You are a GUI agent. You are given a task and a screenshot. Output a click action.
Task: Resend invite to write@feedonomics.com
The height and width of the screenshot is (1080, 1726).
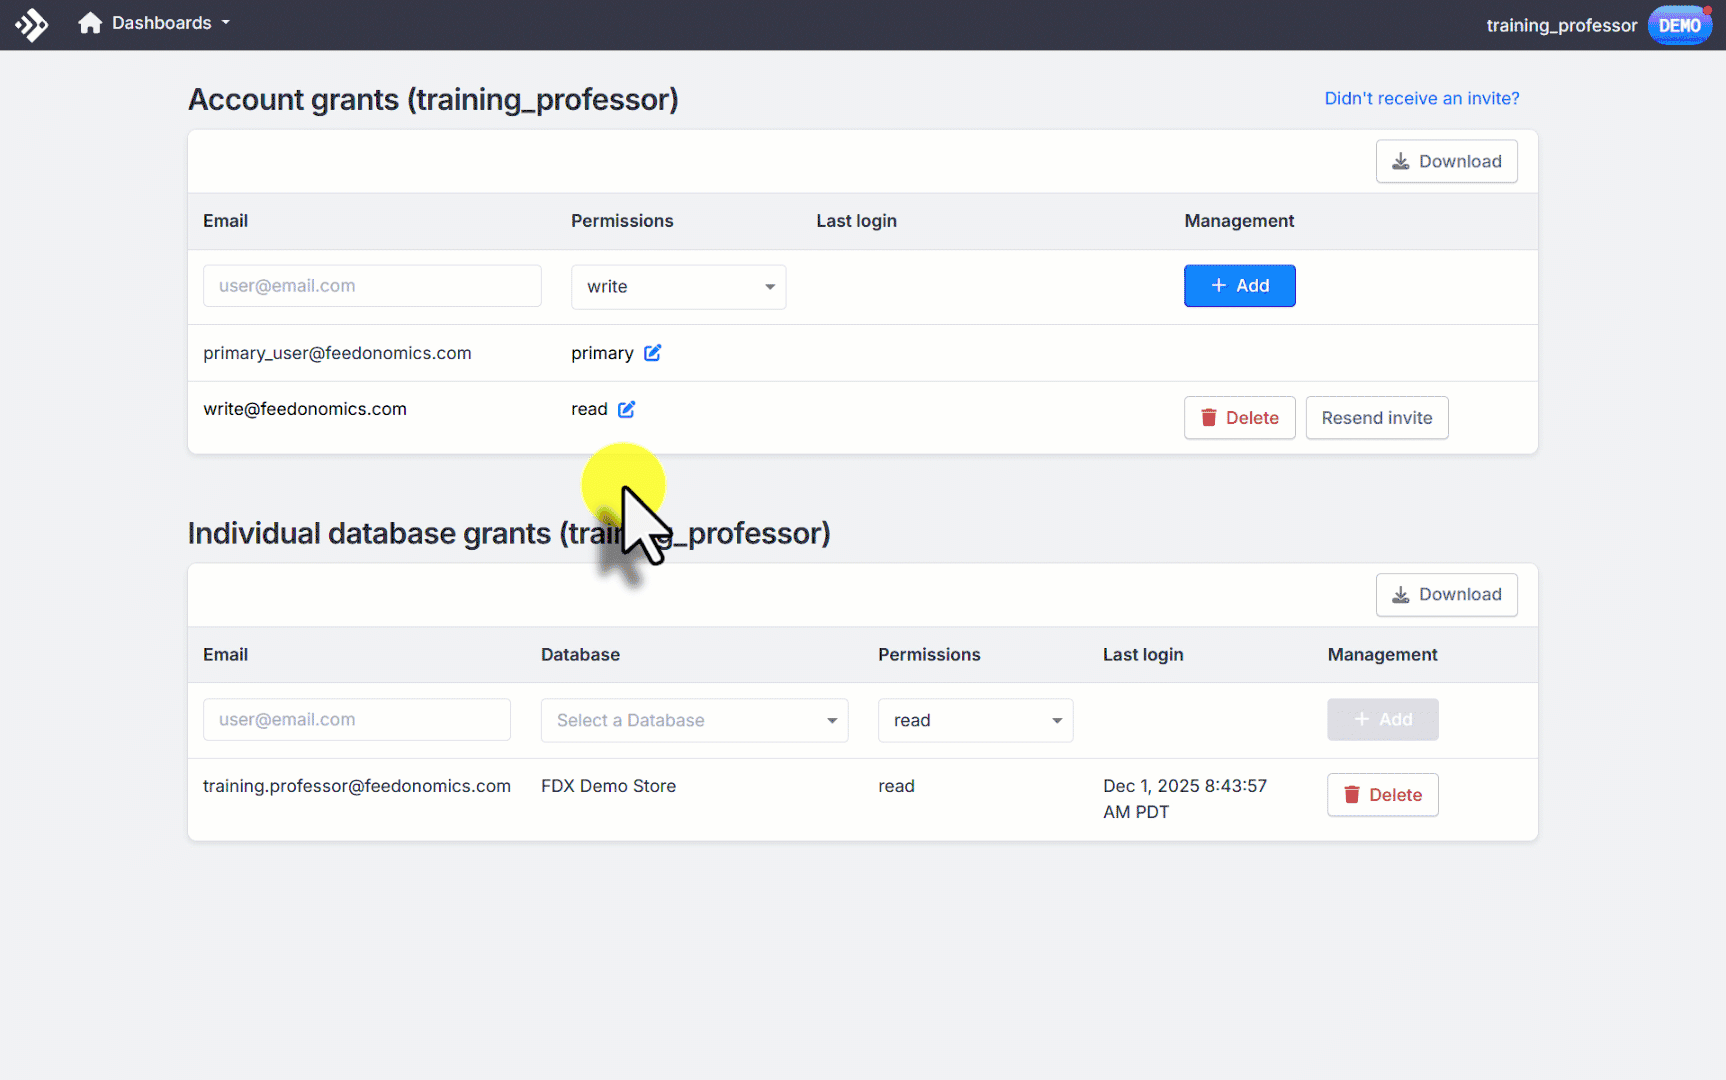tap(1376, 418)
